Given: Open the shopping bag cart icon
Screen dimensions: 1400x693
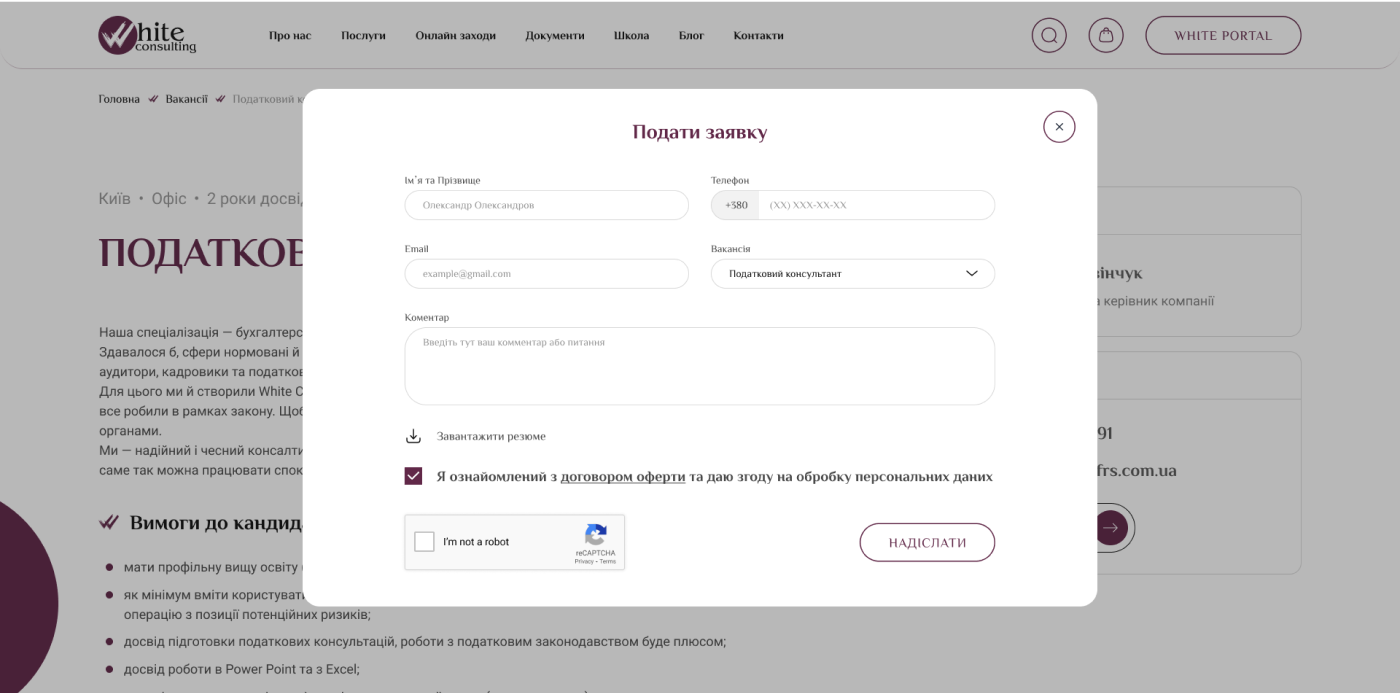Looking at the screenshot, I should [1106, 35].
